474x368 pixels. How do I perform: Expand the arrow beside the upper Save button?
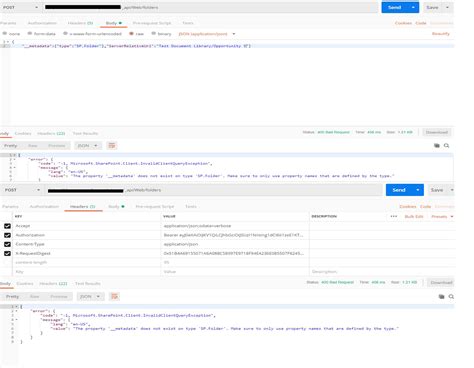tap(447, 7)
